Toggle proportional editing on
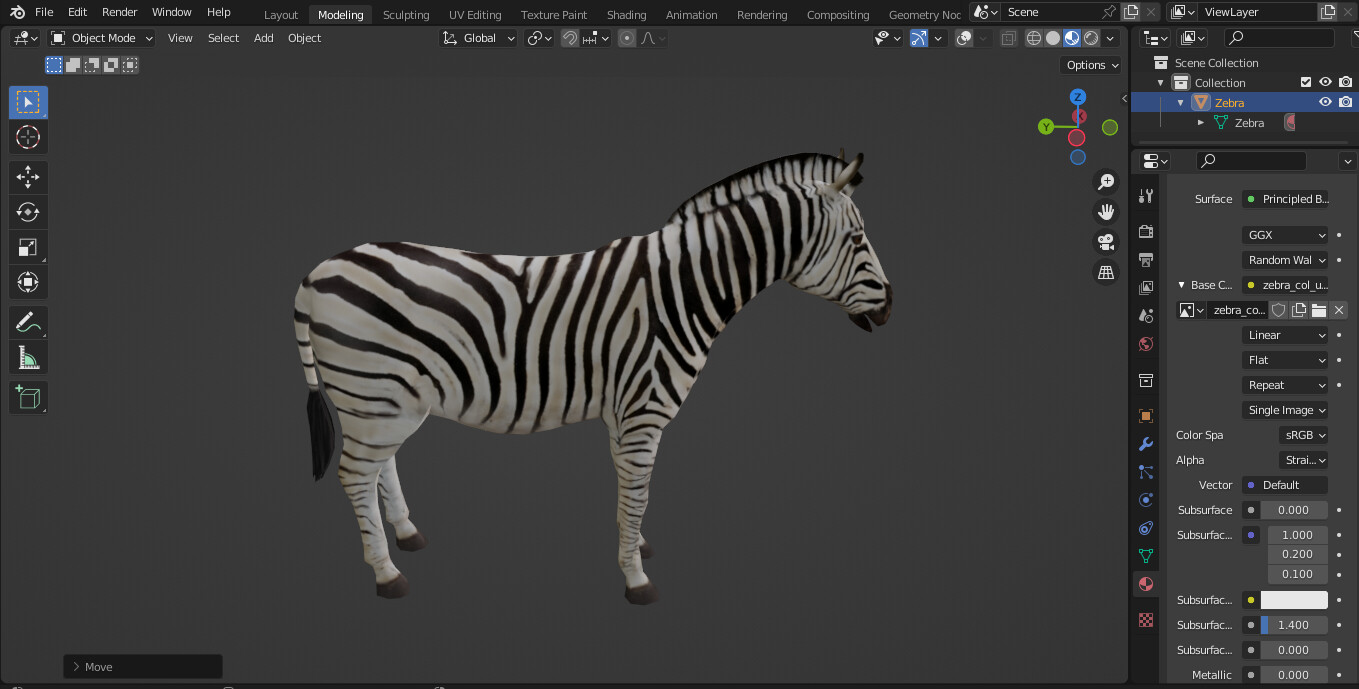The height and width of the screenshot is (689, 1359). tap(627, 37)
